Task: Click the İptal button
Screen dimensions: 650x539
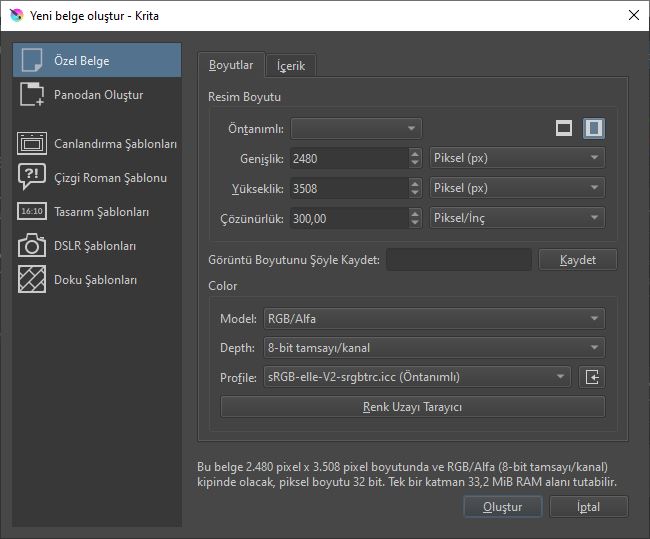Action: 589,507
